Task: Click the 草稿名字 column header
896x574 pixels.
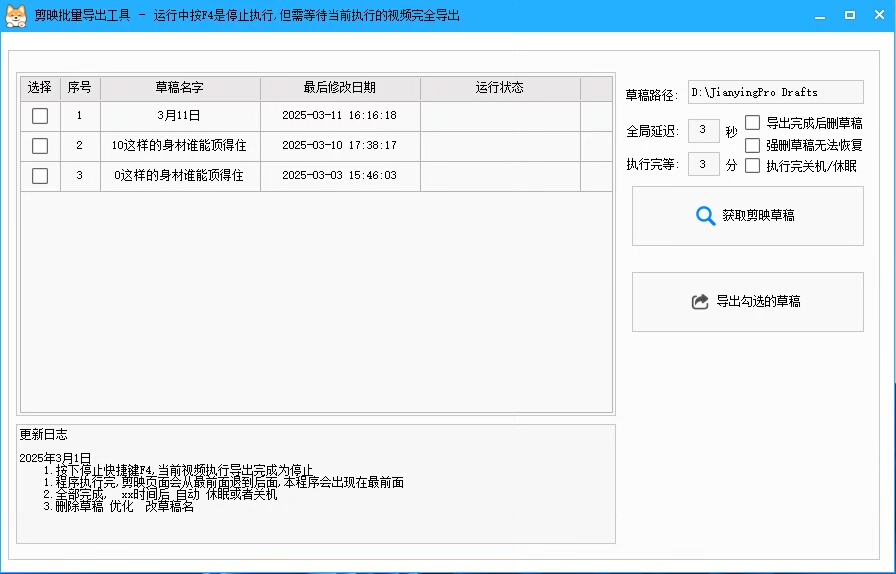Action: pos(180,88)
